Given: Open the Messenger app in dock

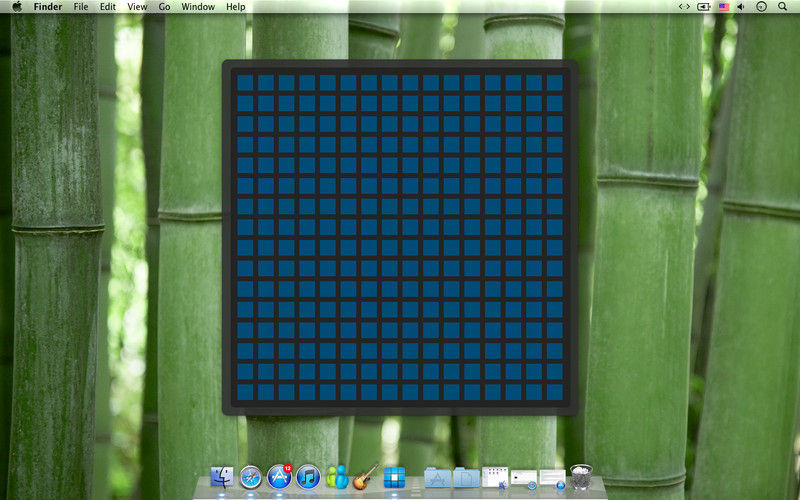Looking at the screenshot, I should (x=337, y=478).
